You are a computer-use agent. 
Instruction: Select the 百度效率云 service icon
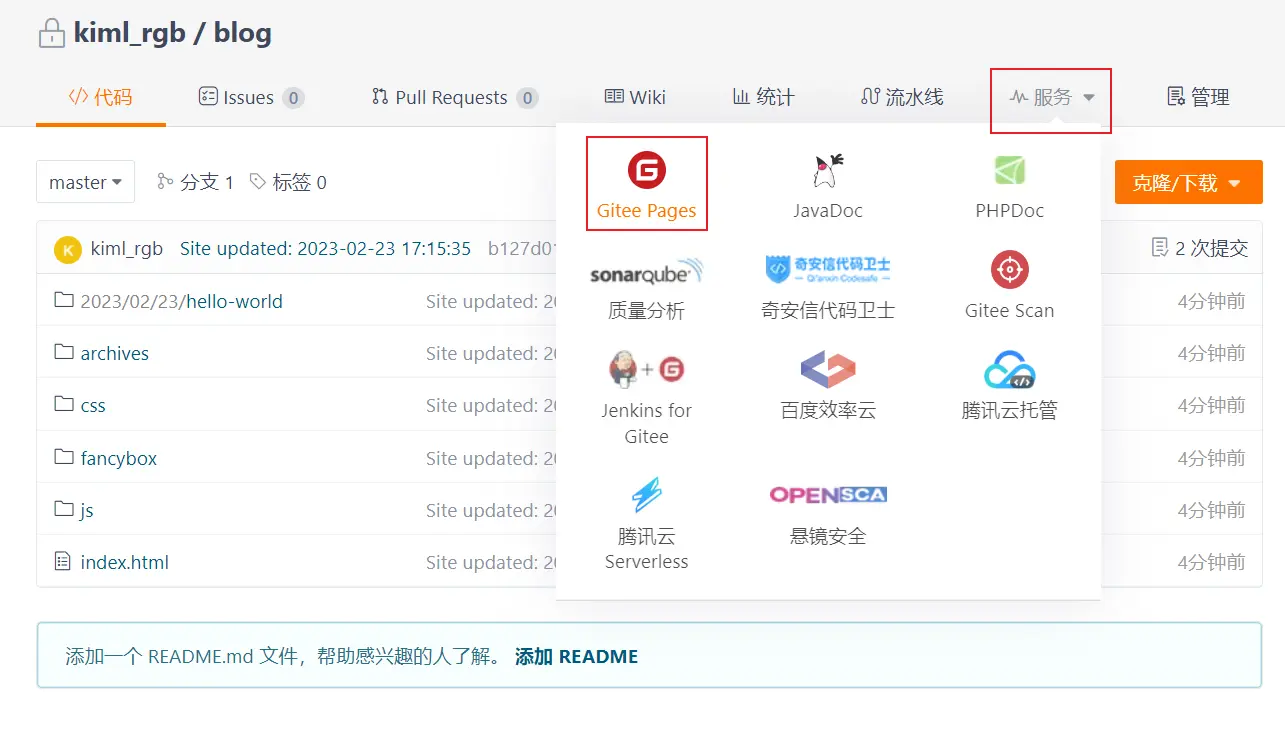827,370
